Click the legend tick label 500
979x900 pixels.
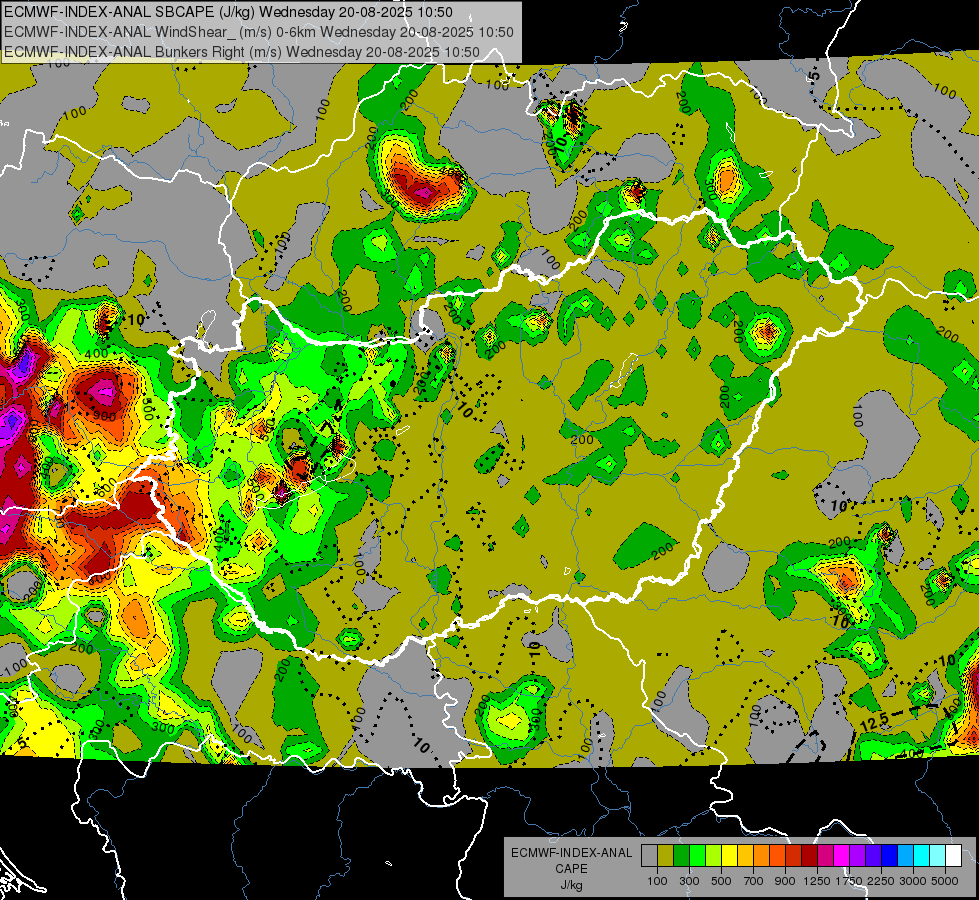point(721,881)
